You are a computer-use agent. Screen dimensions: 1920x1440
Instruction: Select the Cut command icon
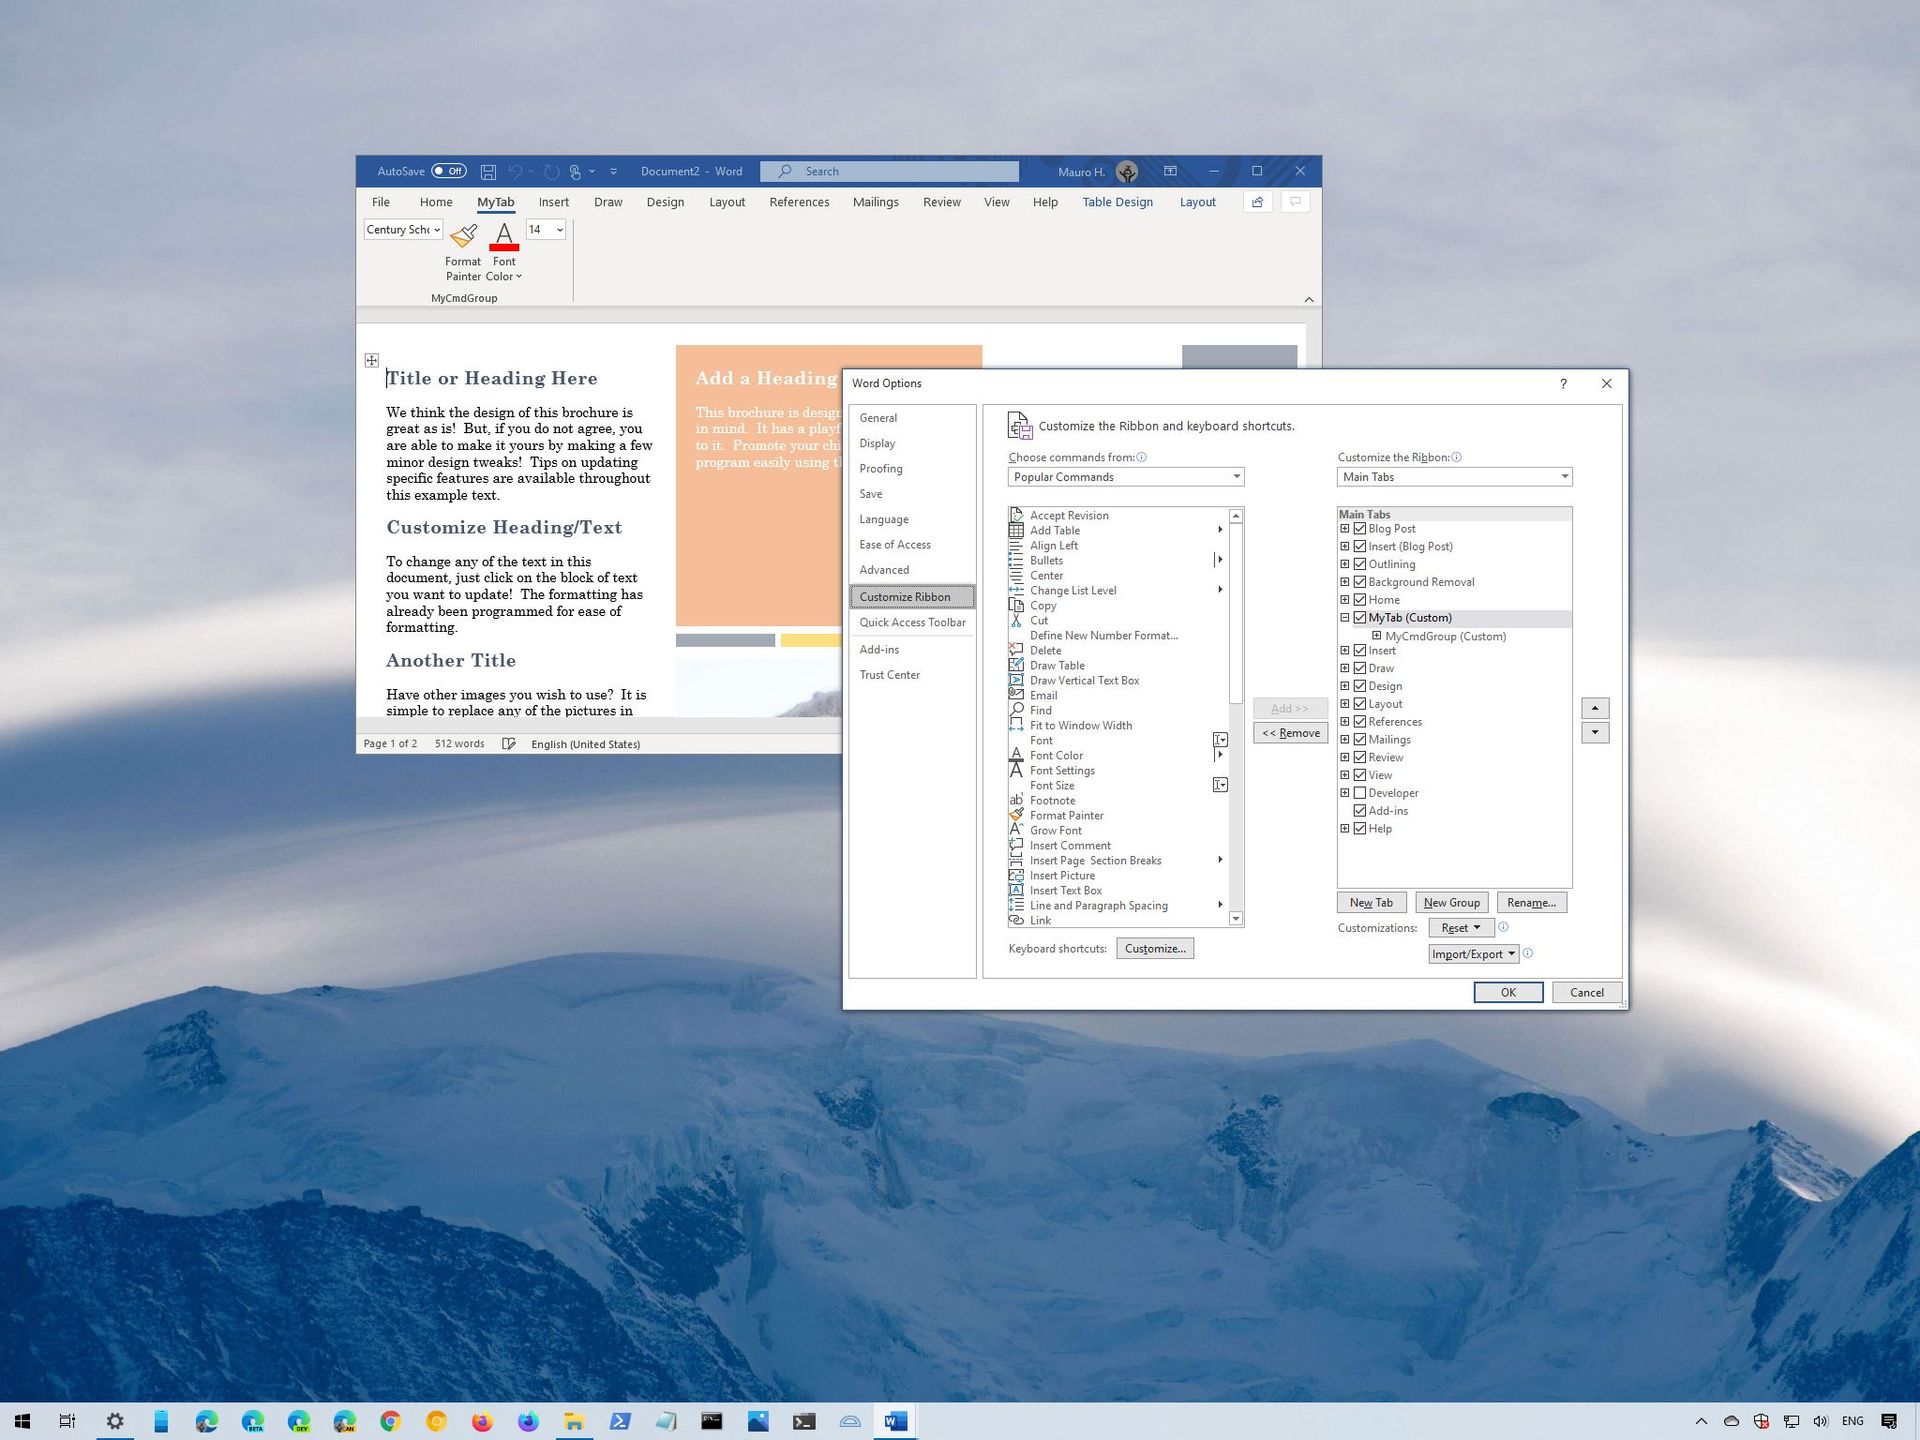click(x=1017, y=620)
